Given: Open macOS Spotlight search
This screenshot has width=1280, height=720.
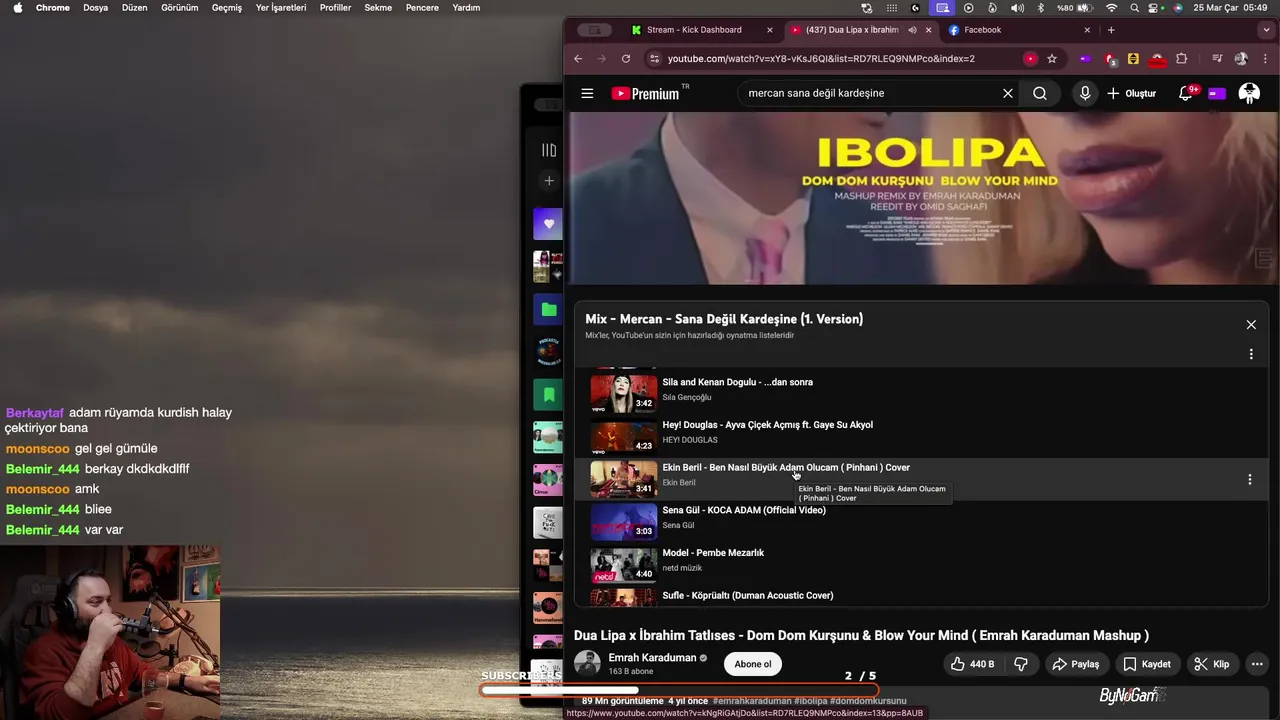Looking at the screenshot, I should (1133, 8).
